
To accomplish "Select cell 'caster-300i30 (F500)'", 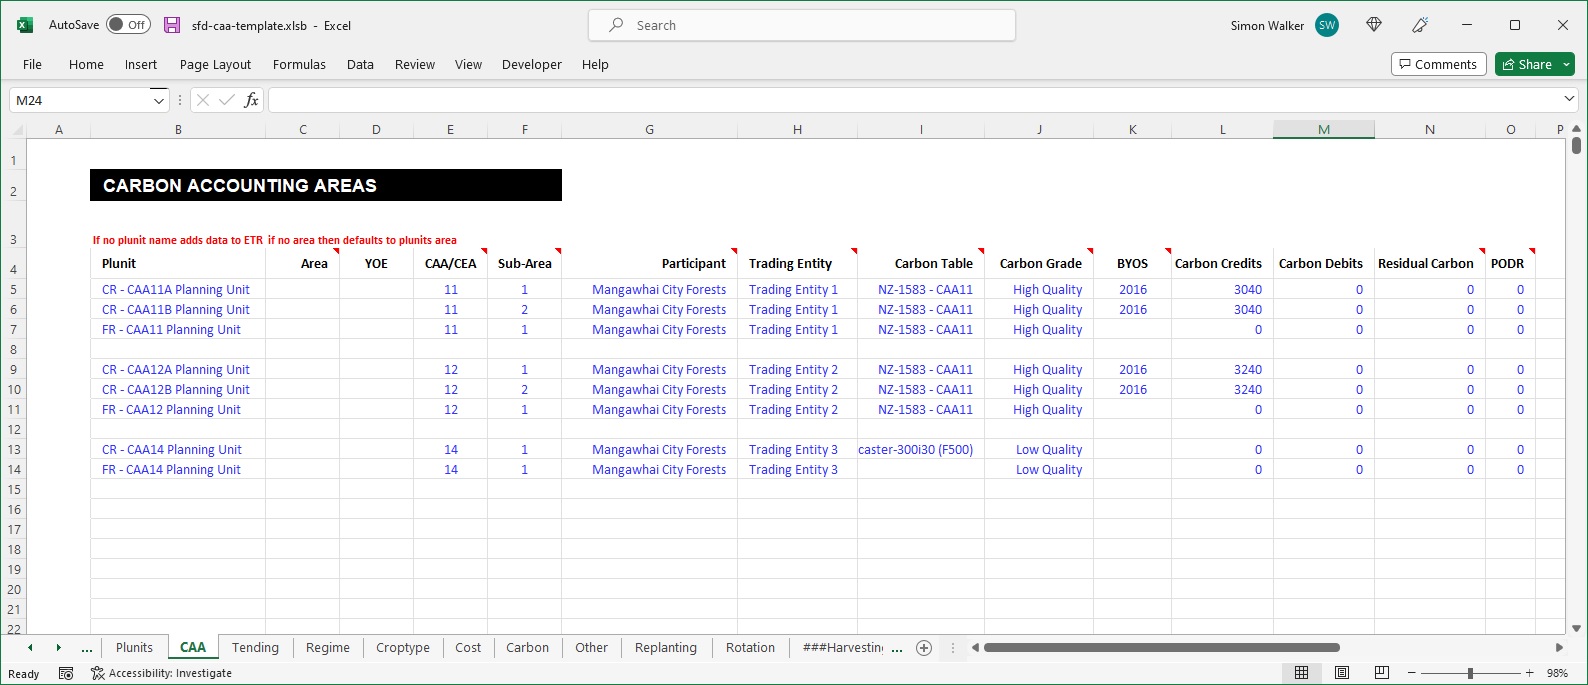I will point(921,449).
